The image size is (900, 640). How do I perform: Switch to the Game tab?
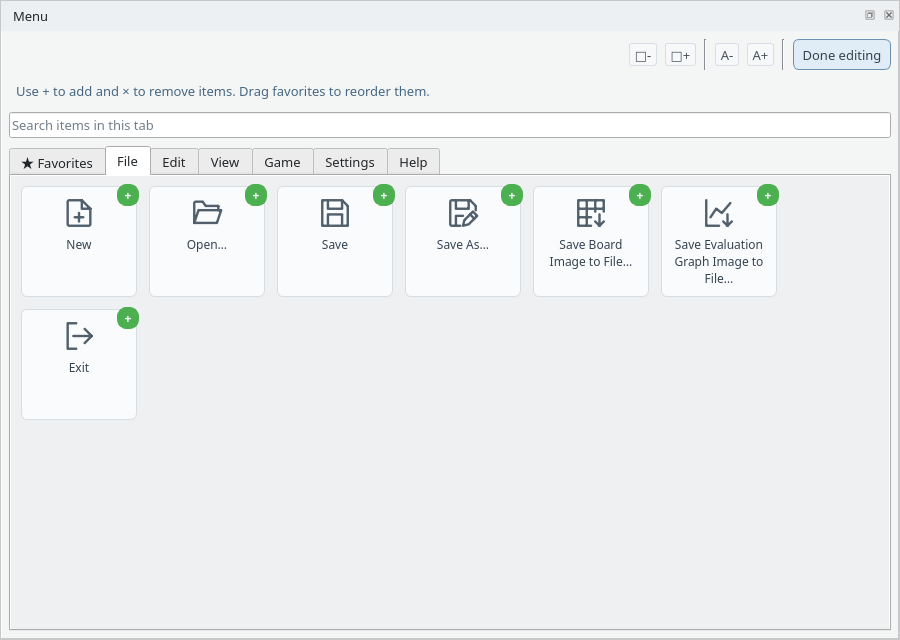pyautogui.click(x=282, y=162)
